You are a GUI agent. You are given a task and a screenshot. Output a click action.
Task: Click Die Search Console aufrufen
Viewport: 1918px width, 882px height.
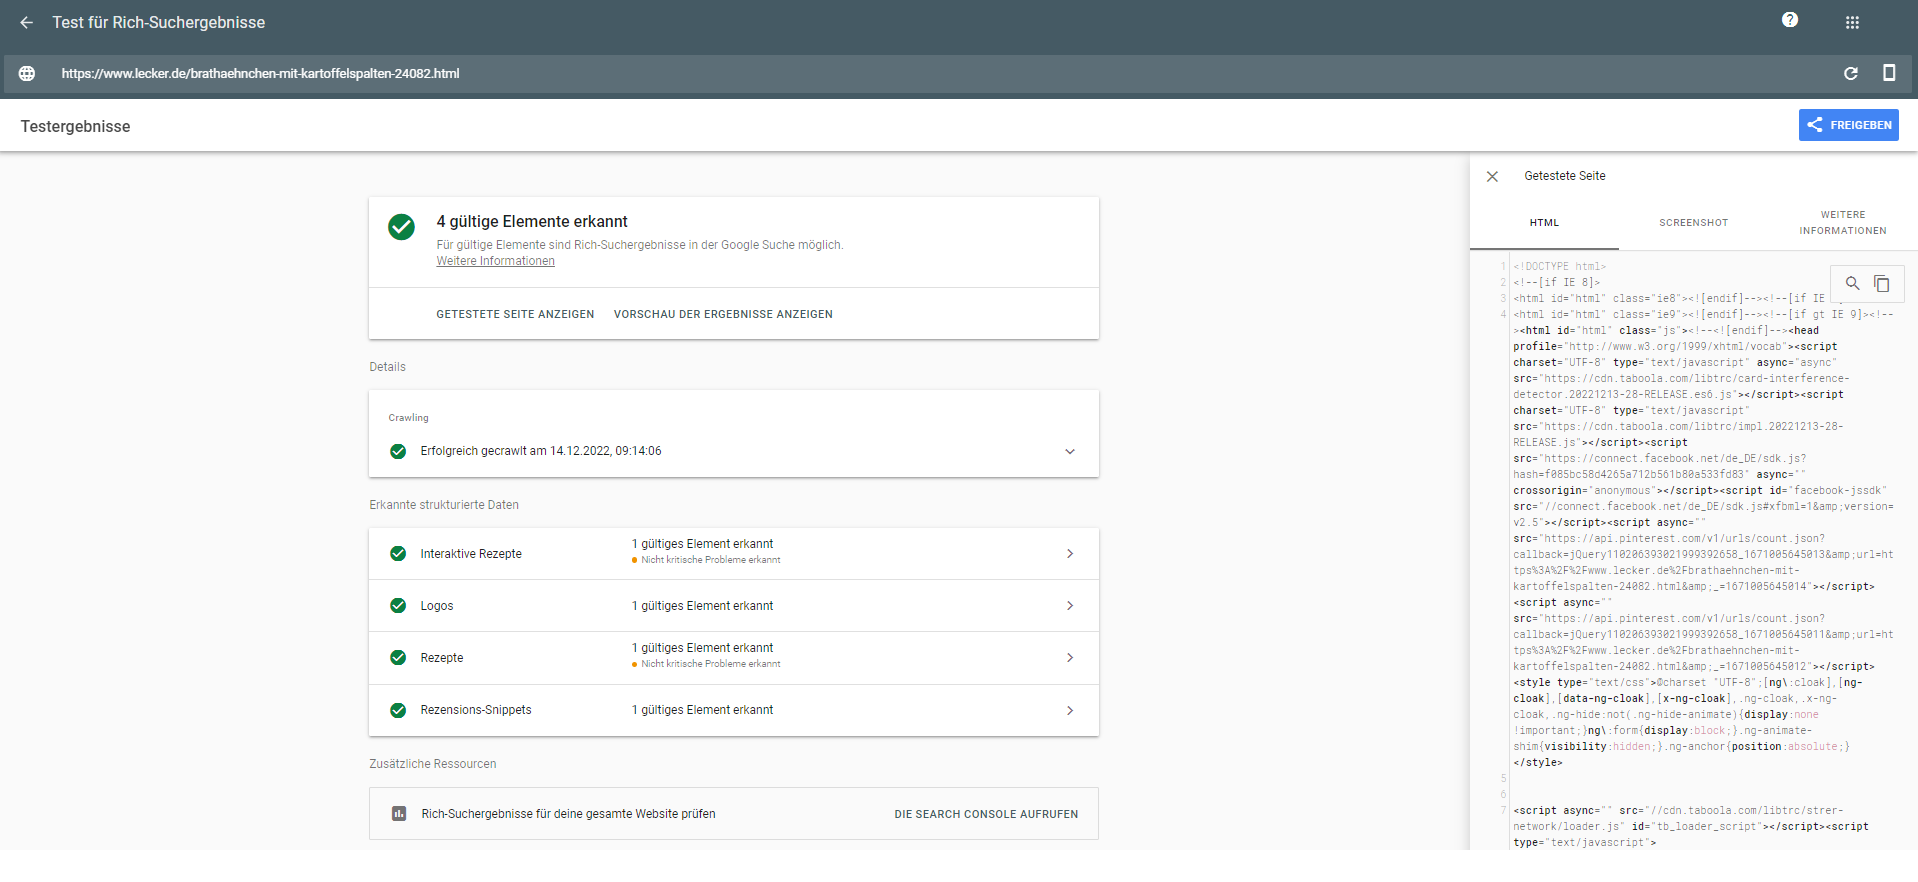pos(985,814)
